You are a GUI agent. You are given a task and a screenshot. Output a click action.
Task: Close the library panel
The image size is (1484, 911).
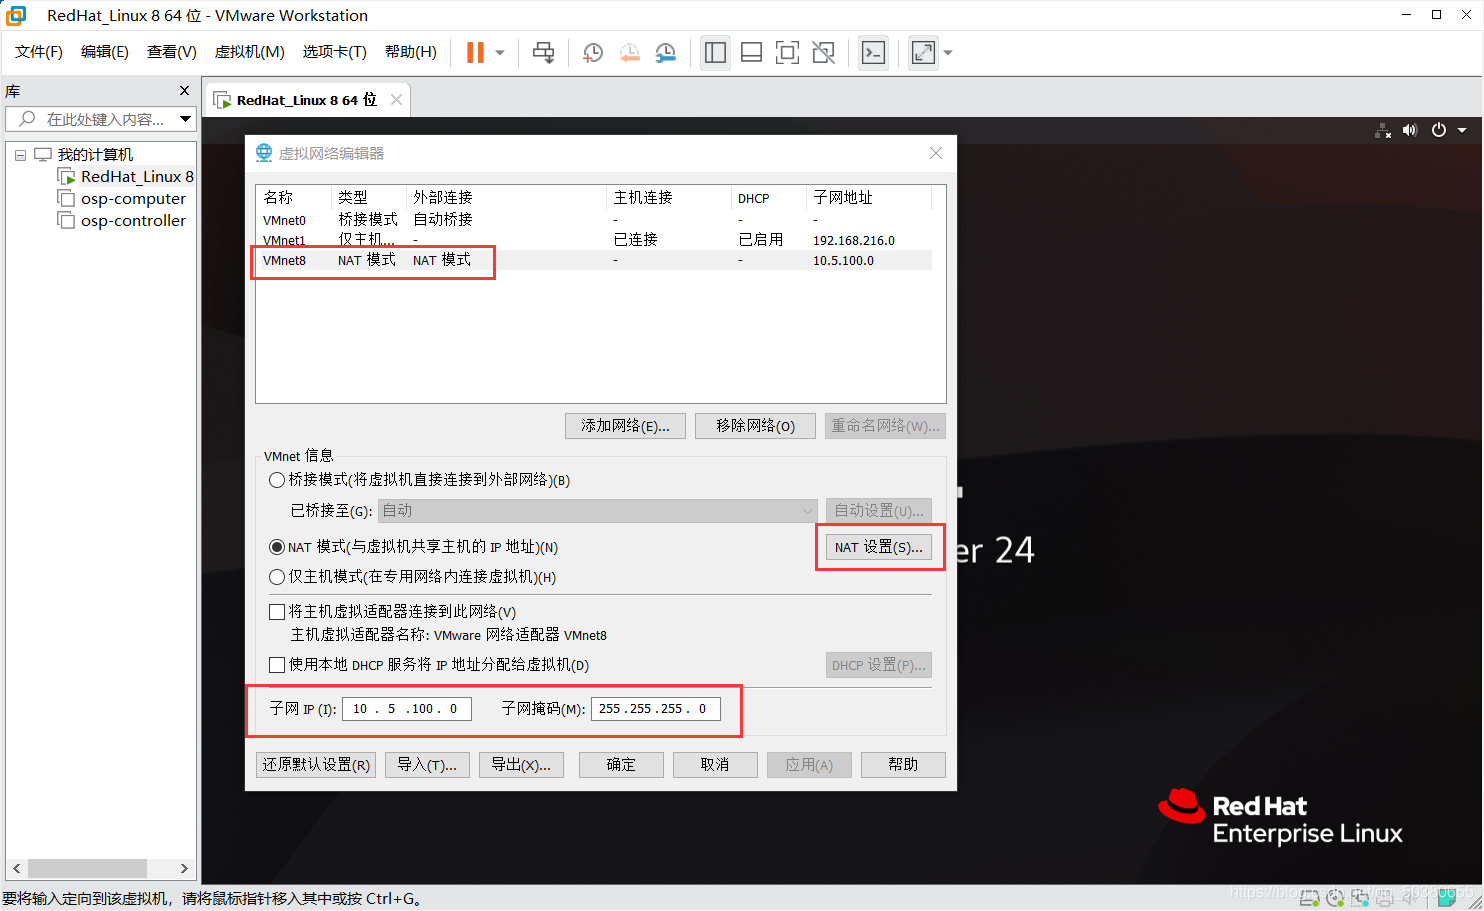184,91
